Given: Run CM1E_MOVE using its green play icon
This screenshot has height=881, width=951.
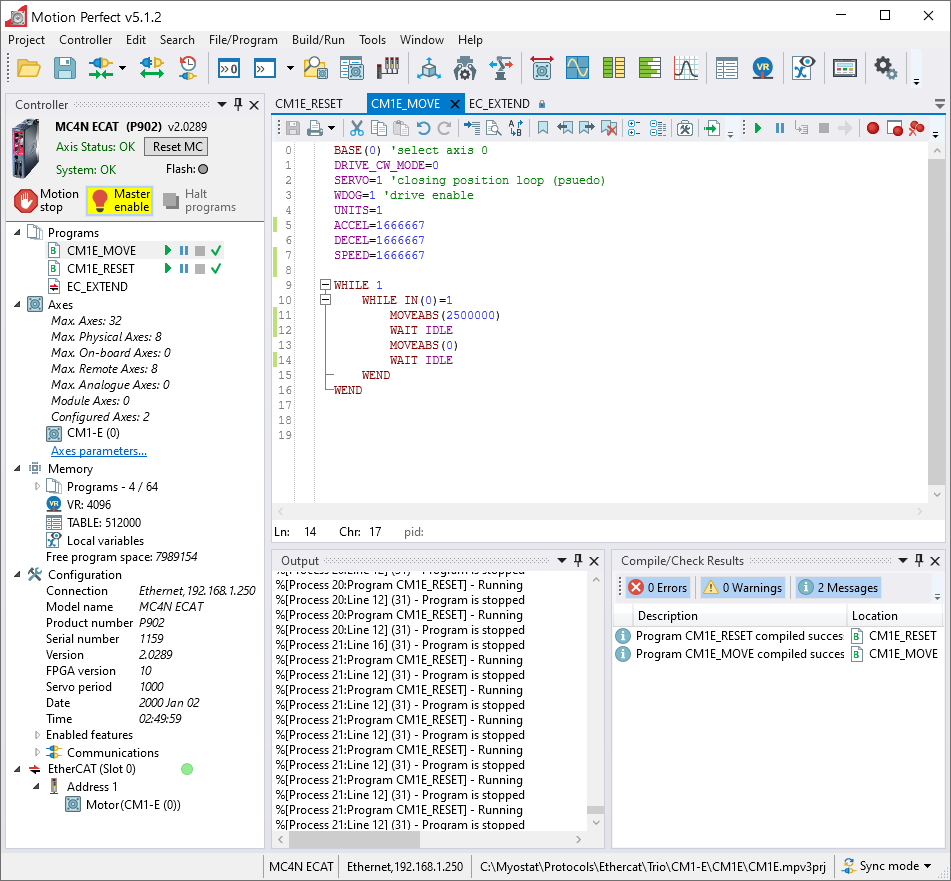Looking at the screenshot, I should (x=168, y=251).
